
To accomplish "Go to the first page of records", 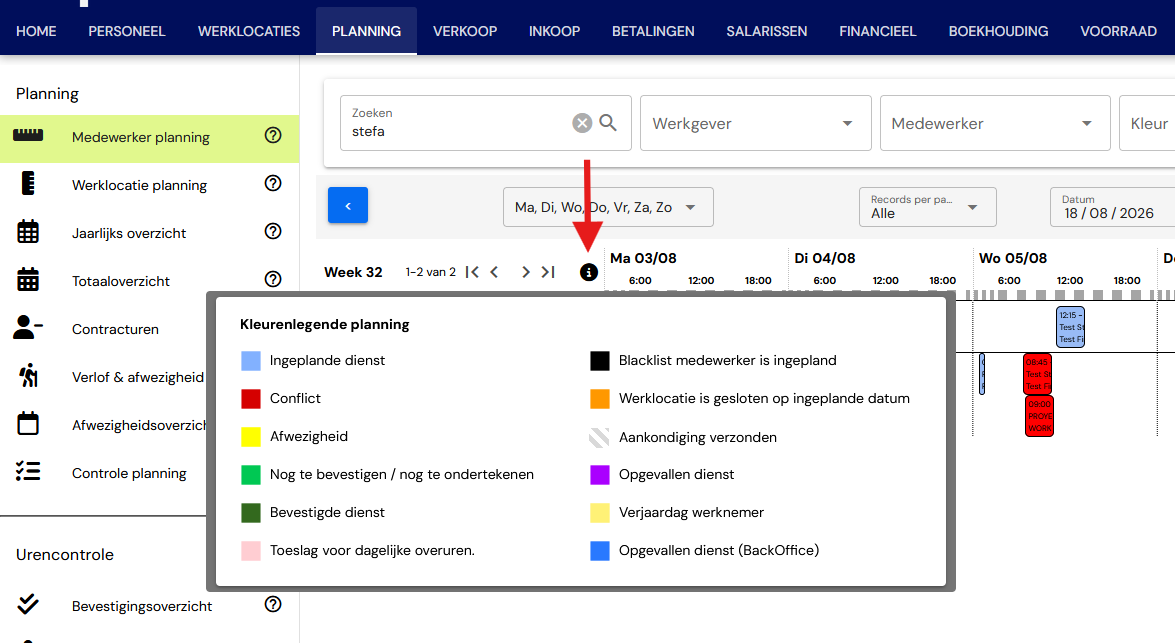I will coord(471,272).
